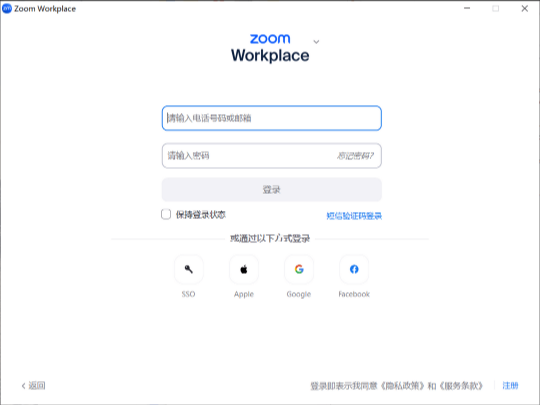Image resolution: width=540 pixels, height=405 pixels.
Task: Close the Zoom Workplace window
Action: (525, 8)
